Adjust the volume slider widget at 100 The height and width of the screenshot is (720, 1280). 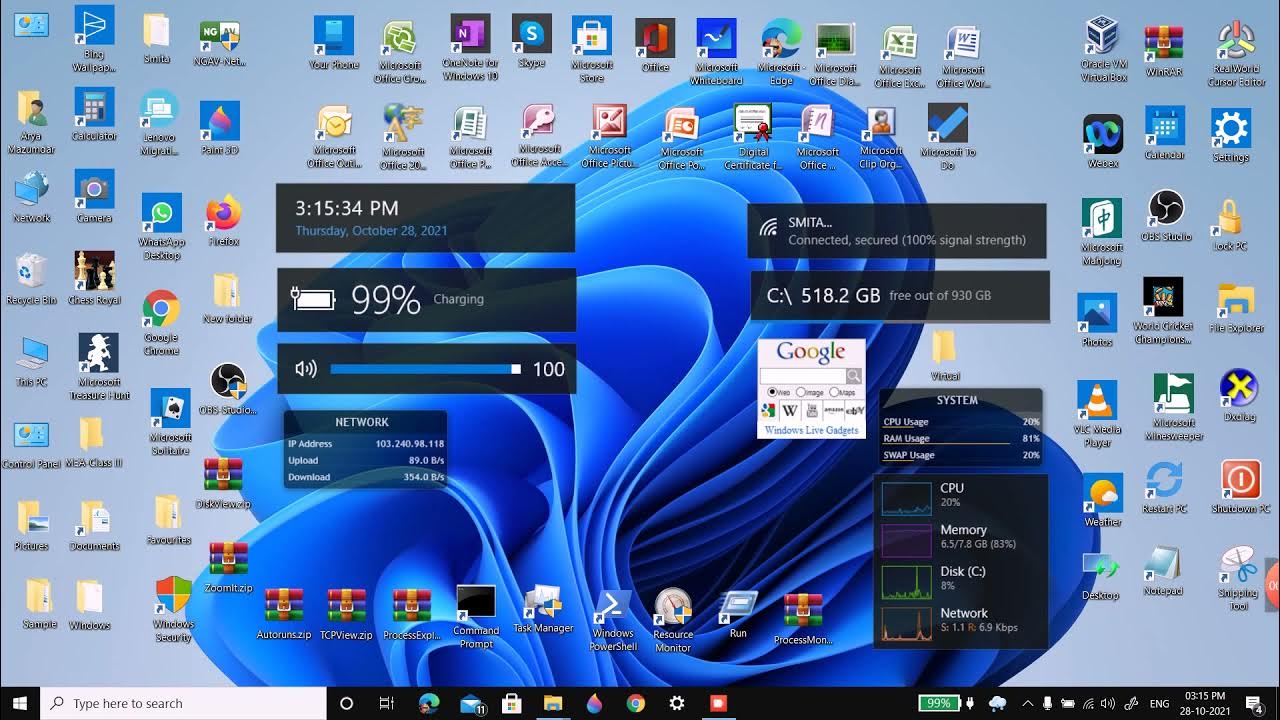coord(425,369)
